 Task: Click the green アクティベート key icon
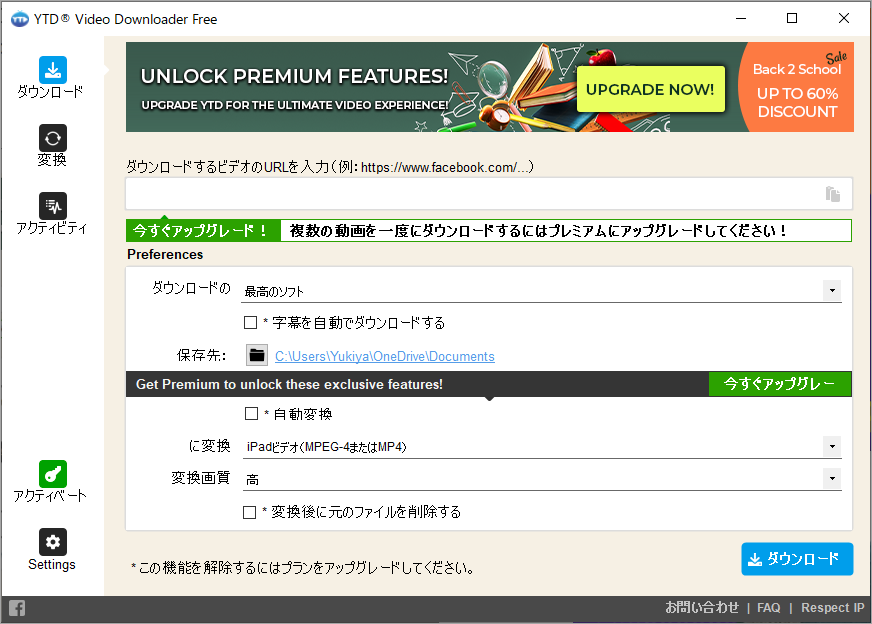point(51,475)
